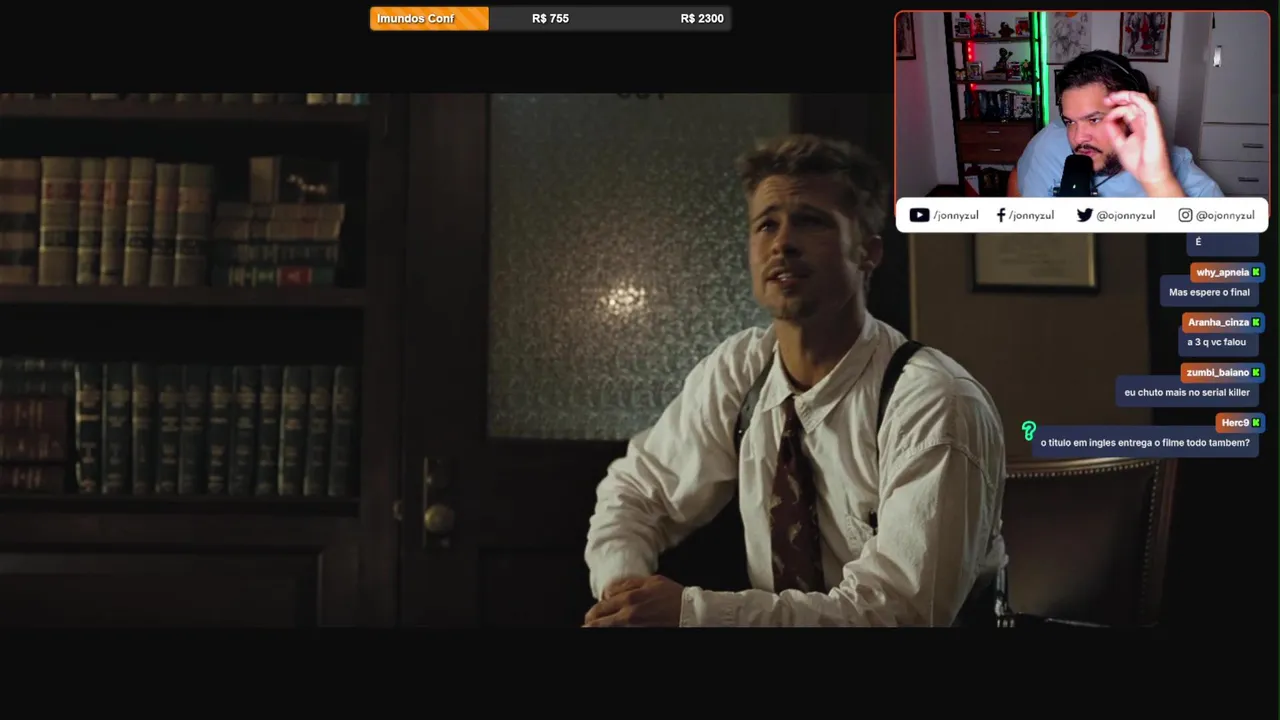The image size is (1280, 720).
Task: Open the Twitter @ojonnyzul handle
Action: (1126, 215)
